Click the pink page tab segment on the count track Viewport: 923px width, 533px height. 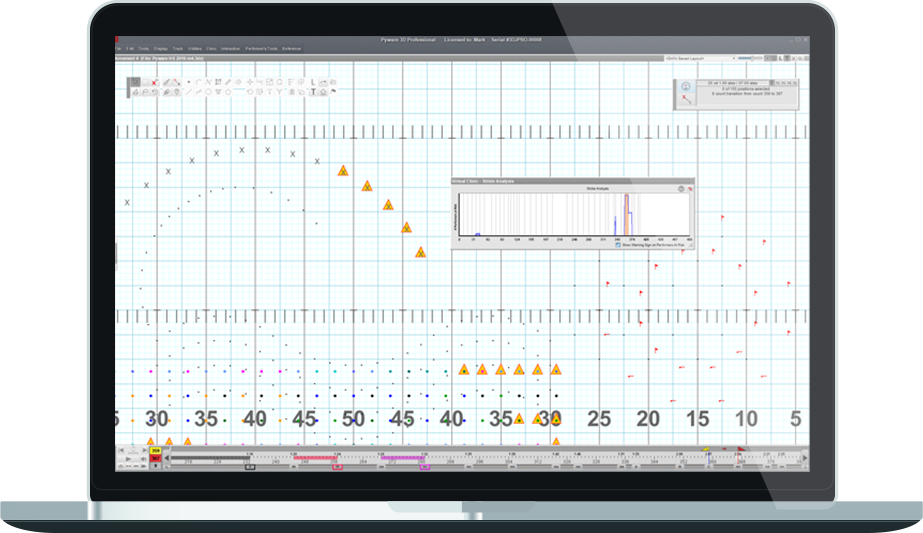[405, 458]
